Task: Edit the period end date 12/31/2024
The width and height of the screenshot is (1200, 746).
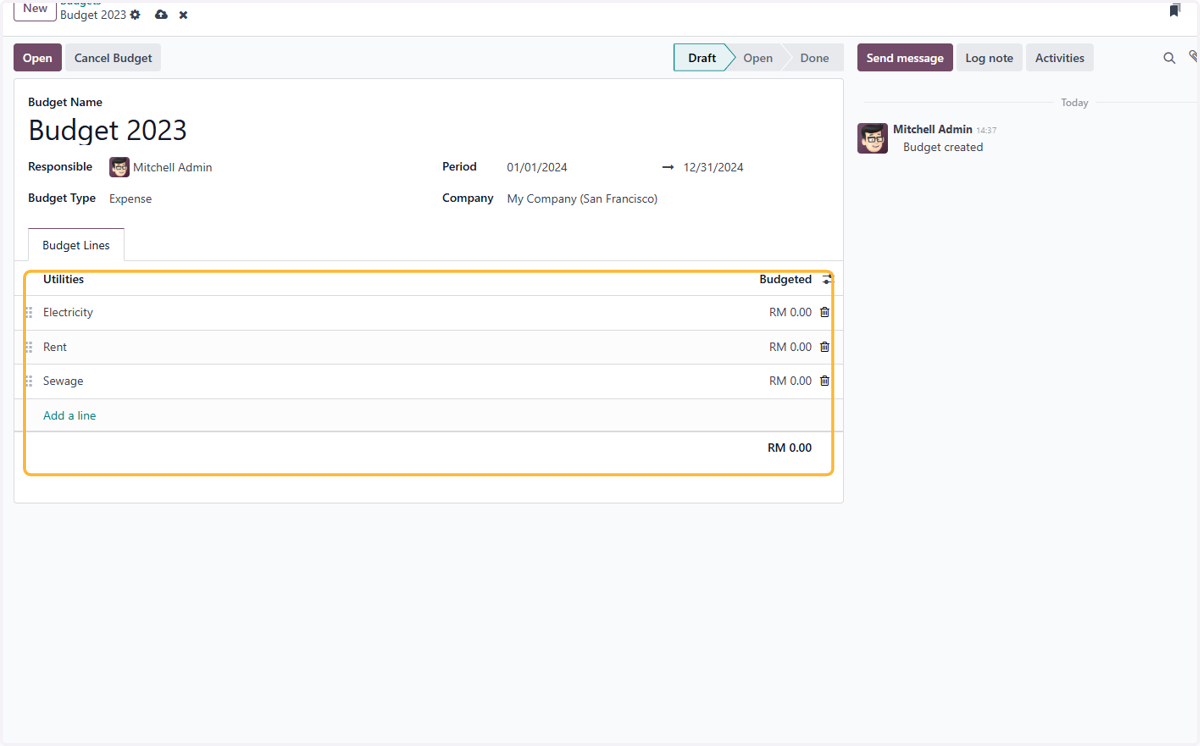Action: click(714, 168)
